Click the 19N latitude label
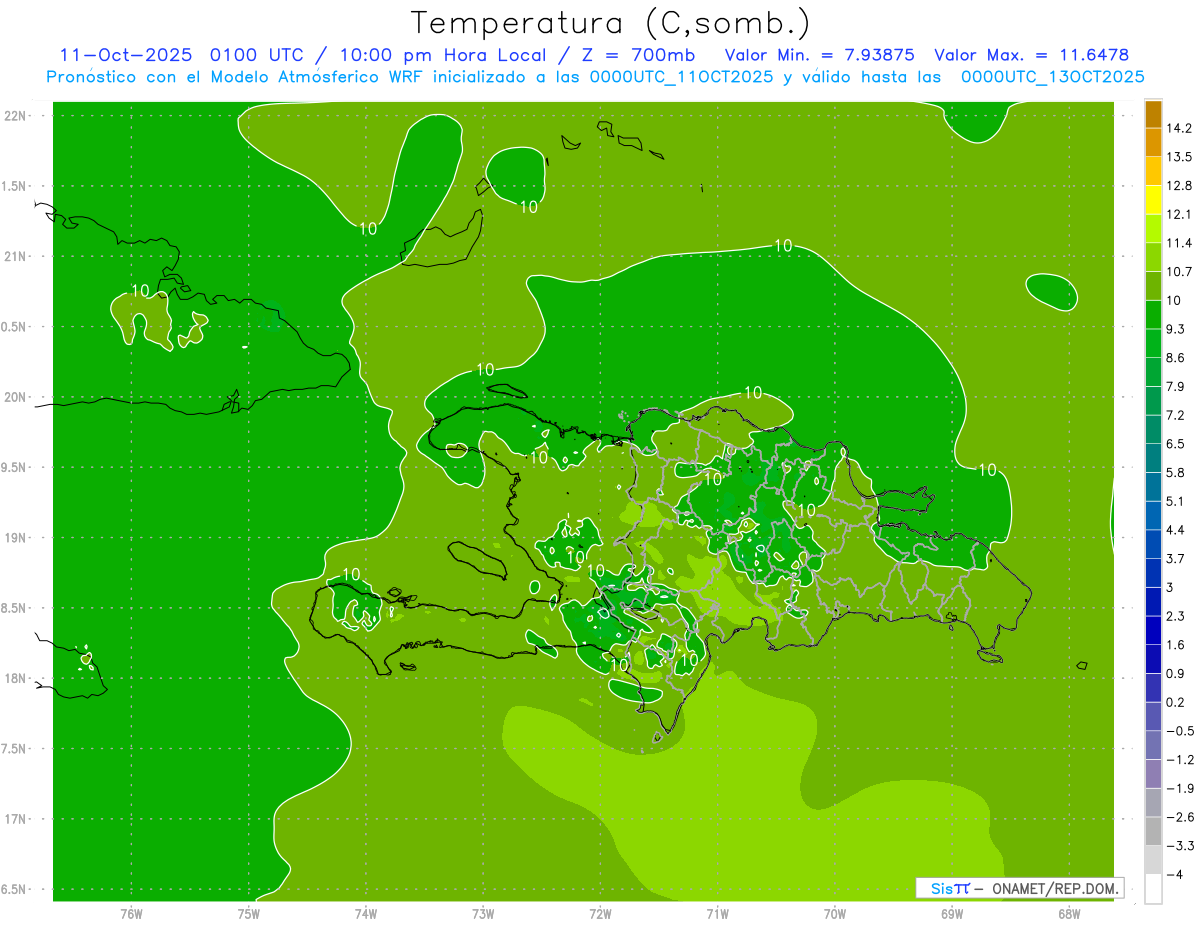This screenshot has height=927, width=1200. (x=16, y=538)
